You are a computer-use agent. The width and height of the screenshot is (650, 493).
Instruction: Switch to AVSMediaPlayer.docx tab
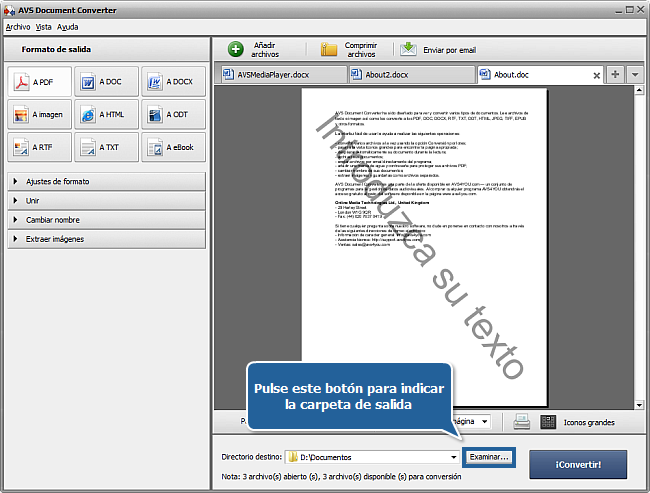[x=284, y=75]
